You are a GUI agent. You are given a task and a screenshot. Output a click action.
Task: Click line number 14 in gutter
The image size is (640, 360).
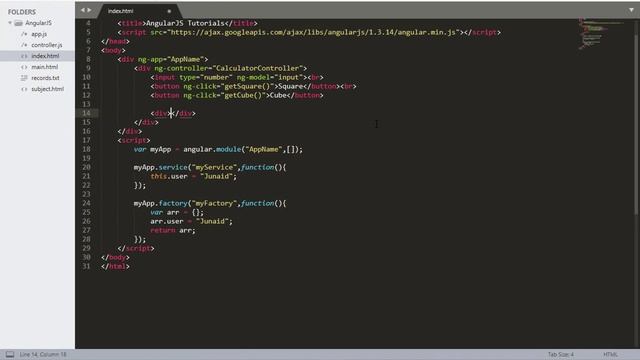[86, 113]
